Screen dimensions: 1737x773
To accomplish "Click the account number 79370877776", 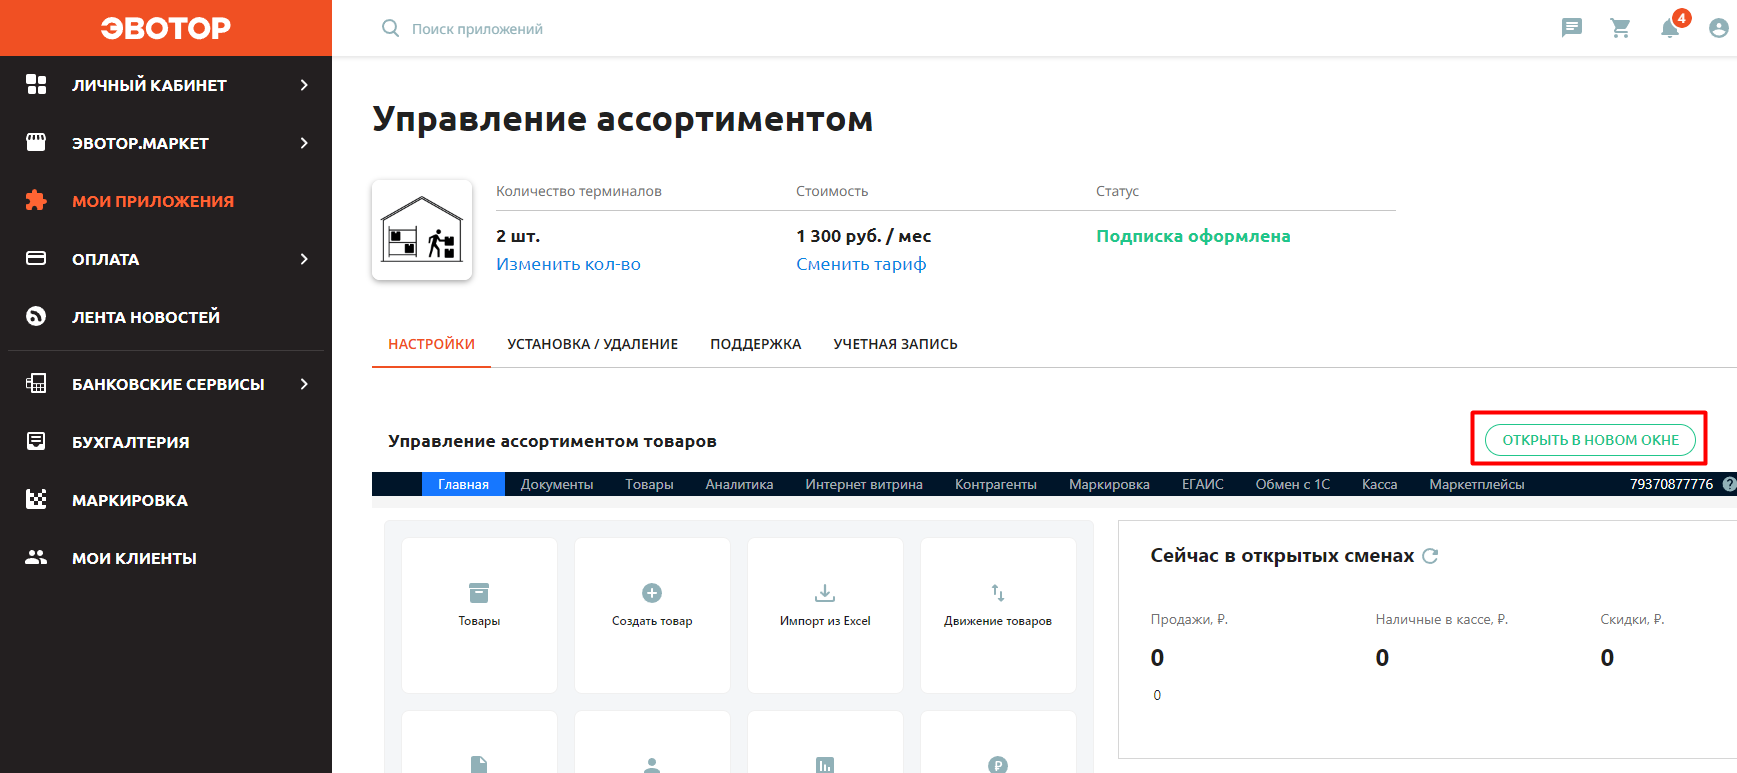I will (1671, 484).
